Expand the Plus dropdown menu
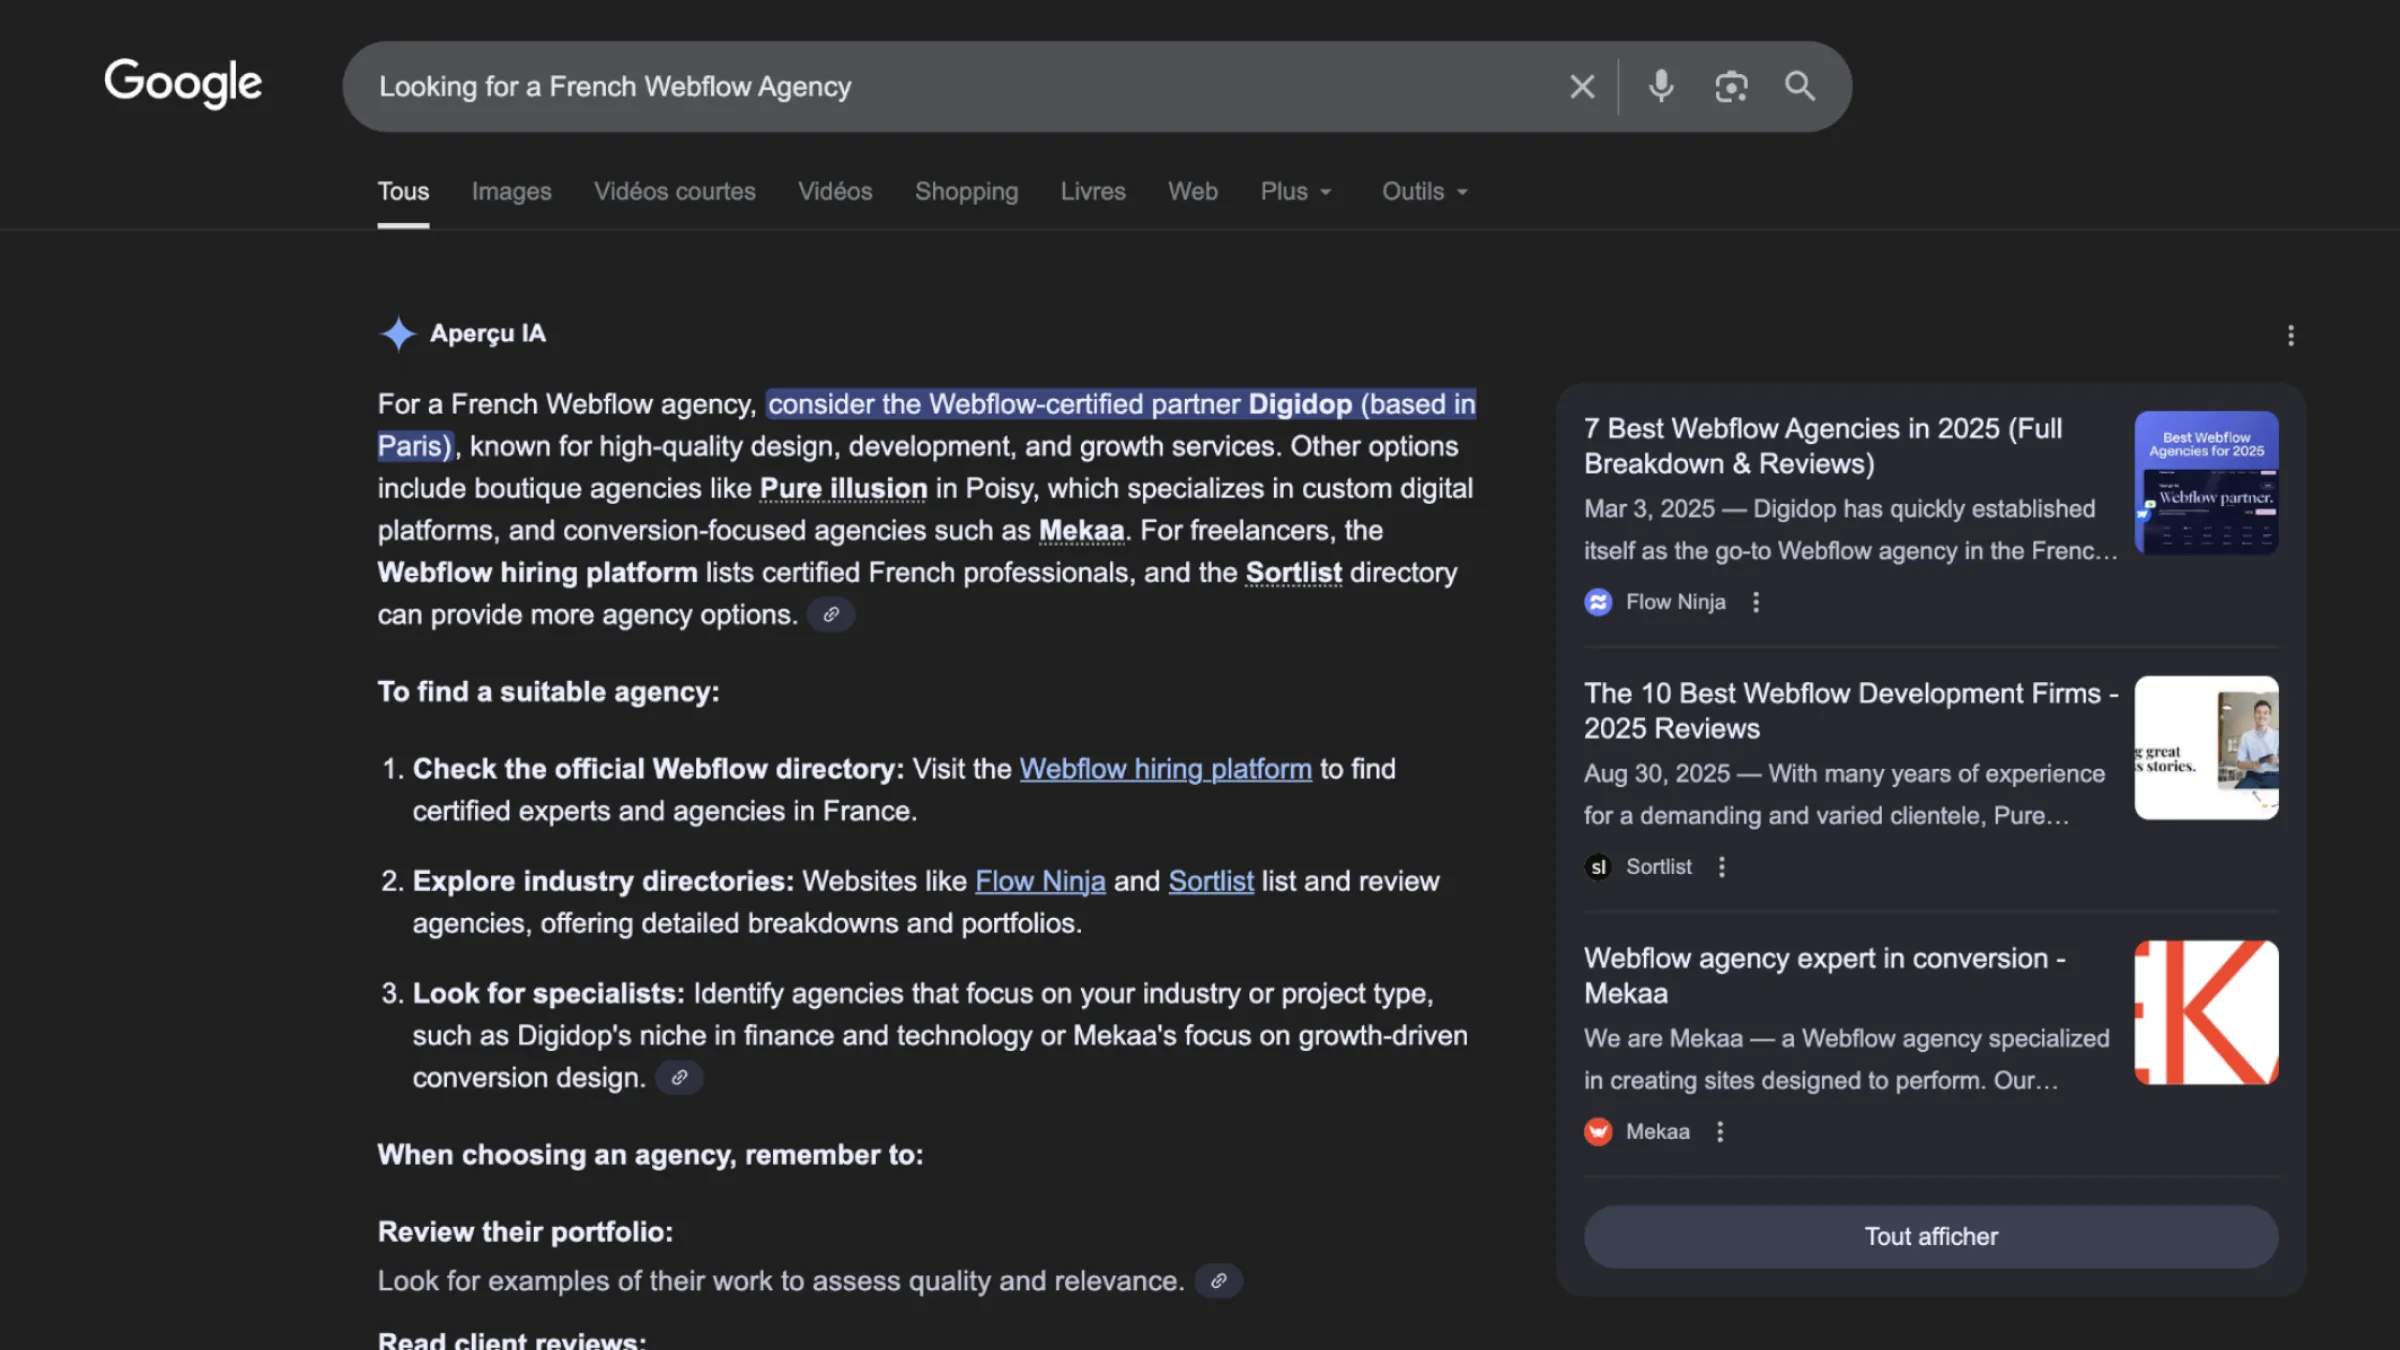Screen dimensions: 2400x1350 [x=1296, y=191]
